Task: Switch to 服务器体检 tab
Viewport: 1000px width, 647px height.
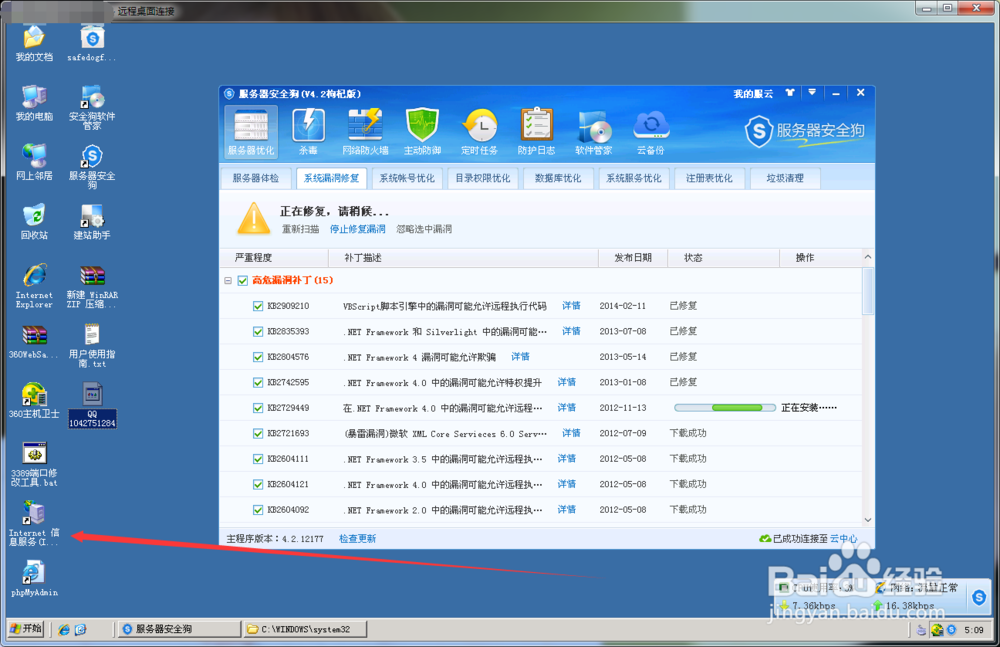Action: pos(256,178)
